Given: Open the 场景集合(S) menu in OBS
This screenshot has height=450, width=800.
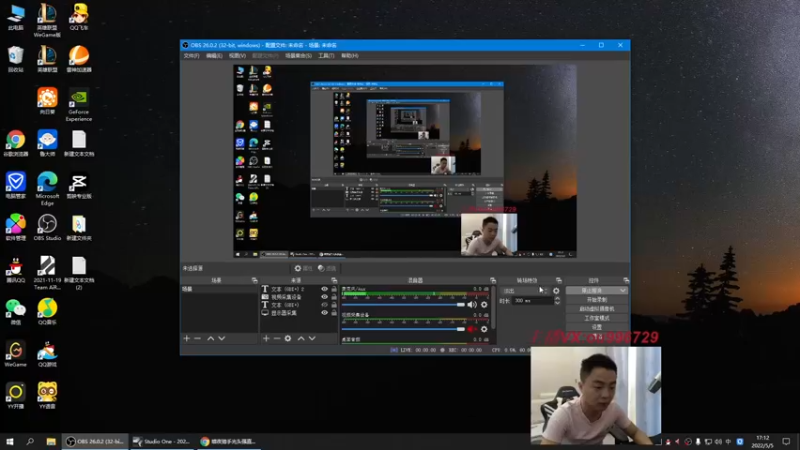Looking at the screenshot, I should [298, 56].
